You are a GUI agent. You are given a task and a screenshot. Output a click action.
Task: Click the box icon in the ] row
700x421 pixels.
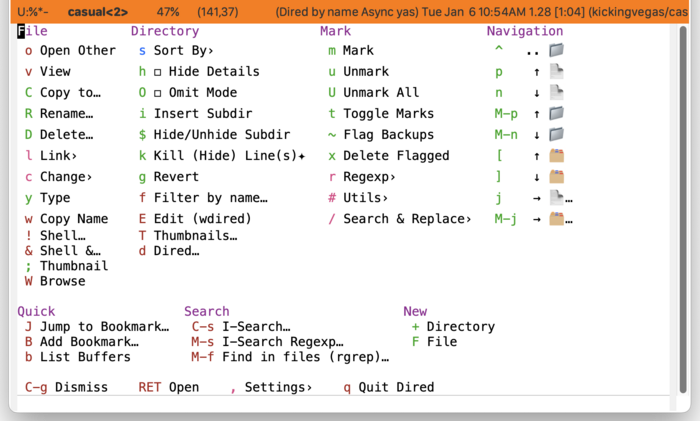click(x=556, y=176)
